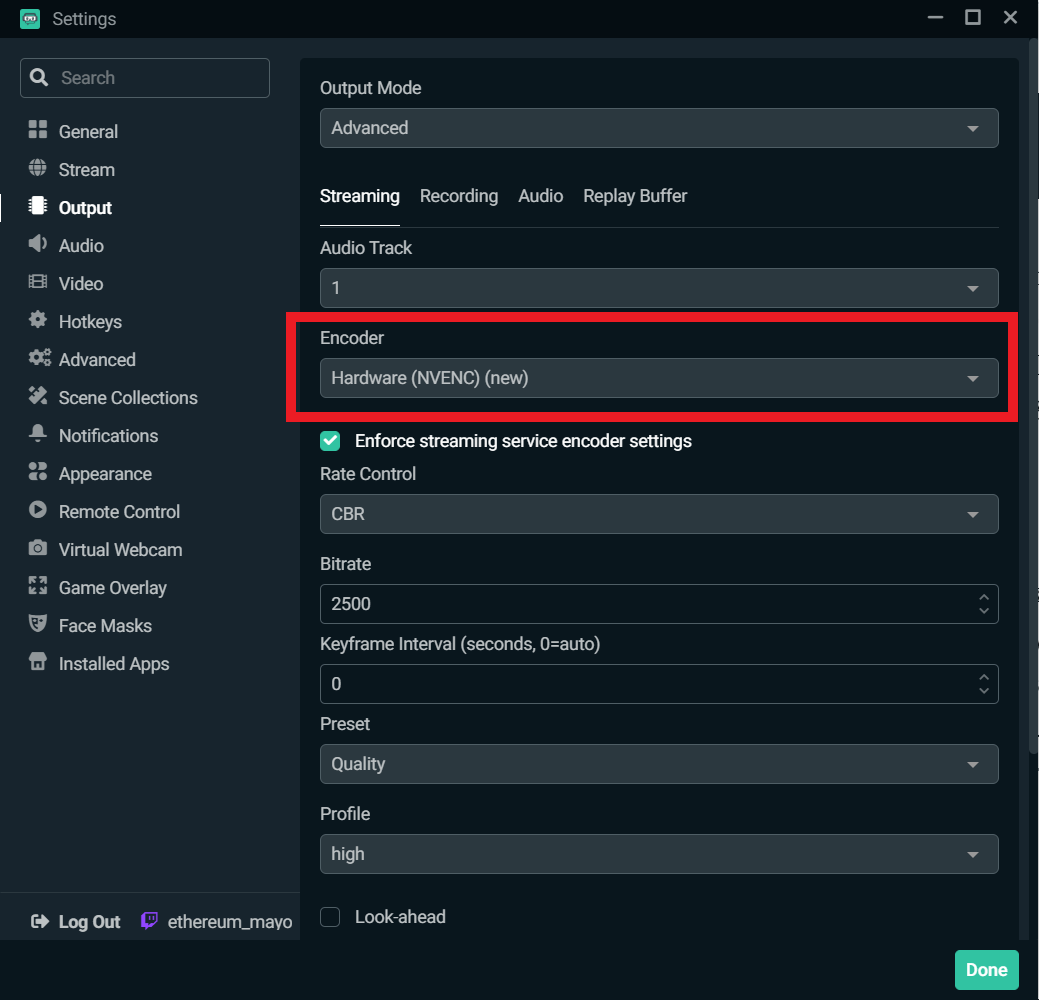Enable the Look-ahead checkbox
Screen dimensions: 1039x1000
point(330,917)
